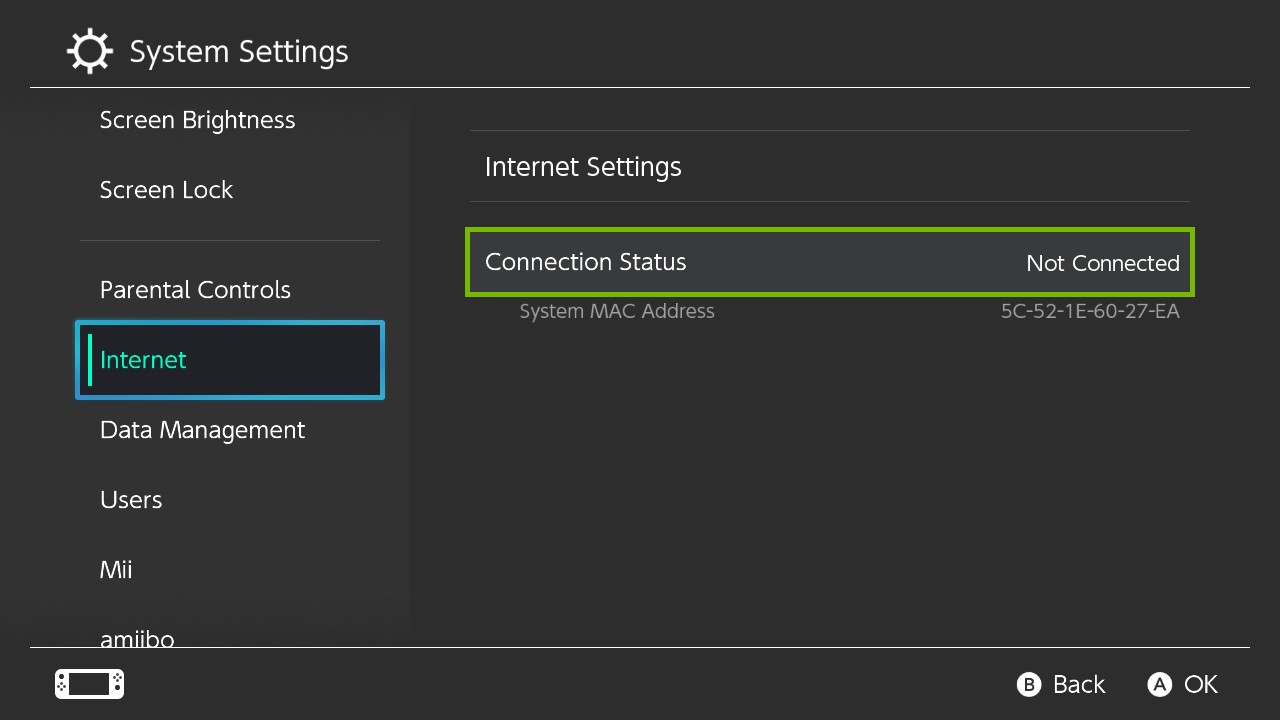The image size is (1280, 720).
Task: View the System MAC Address entry
Action: (x=617, y=311)
